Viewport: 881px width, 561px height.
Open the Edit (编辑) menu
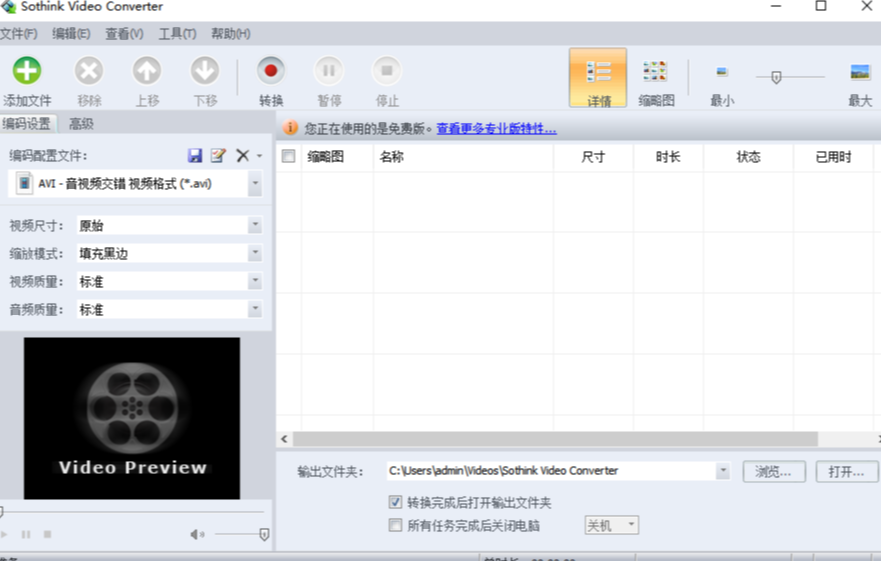pyautogui.click(x=71, y=34)
